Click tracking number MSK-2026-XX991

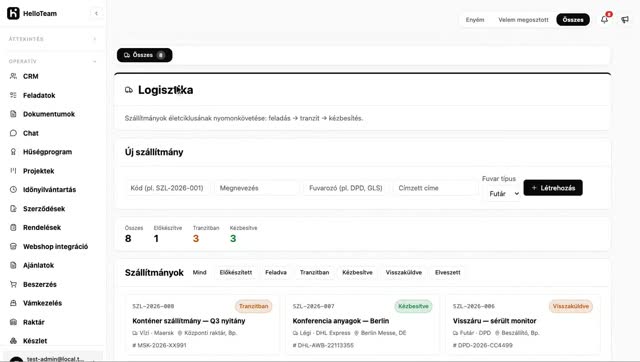pyautogui.click(x=159, y=345)
